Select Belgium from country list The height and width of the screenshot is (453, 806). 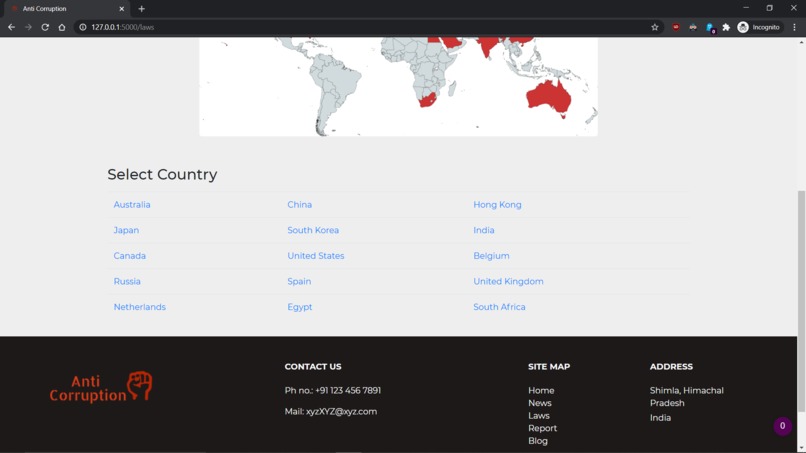pos(491,256)
